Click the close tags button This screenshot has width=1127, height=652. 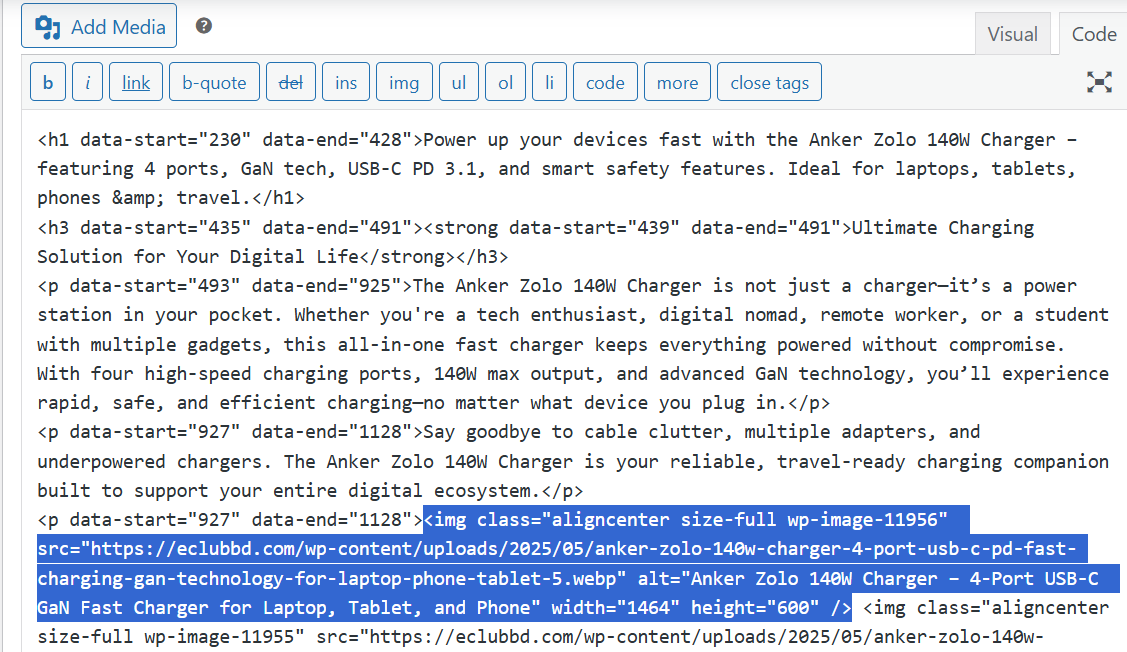click(769, 82)
